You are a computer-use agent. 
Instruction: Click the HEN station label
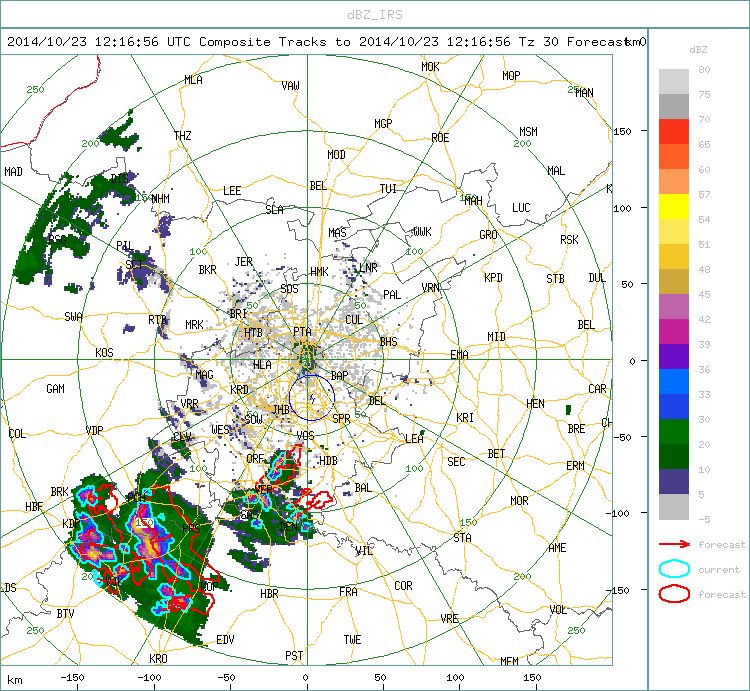(535, 404)
